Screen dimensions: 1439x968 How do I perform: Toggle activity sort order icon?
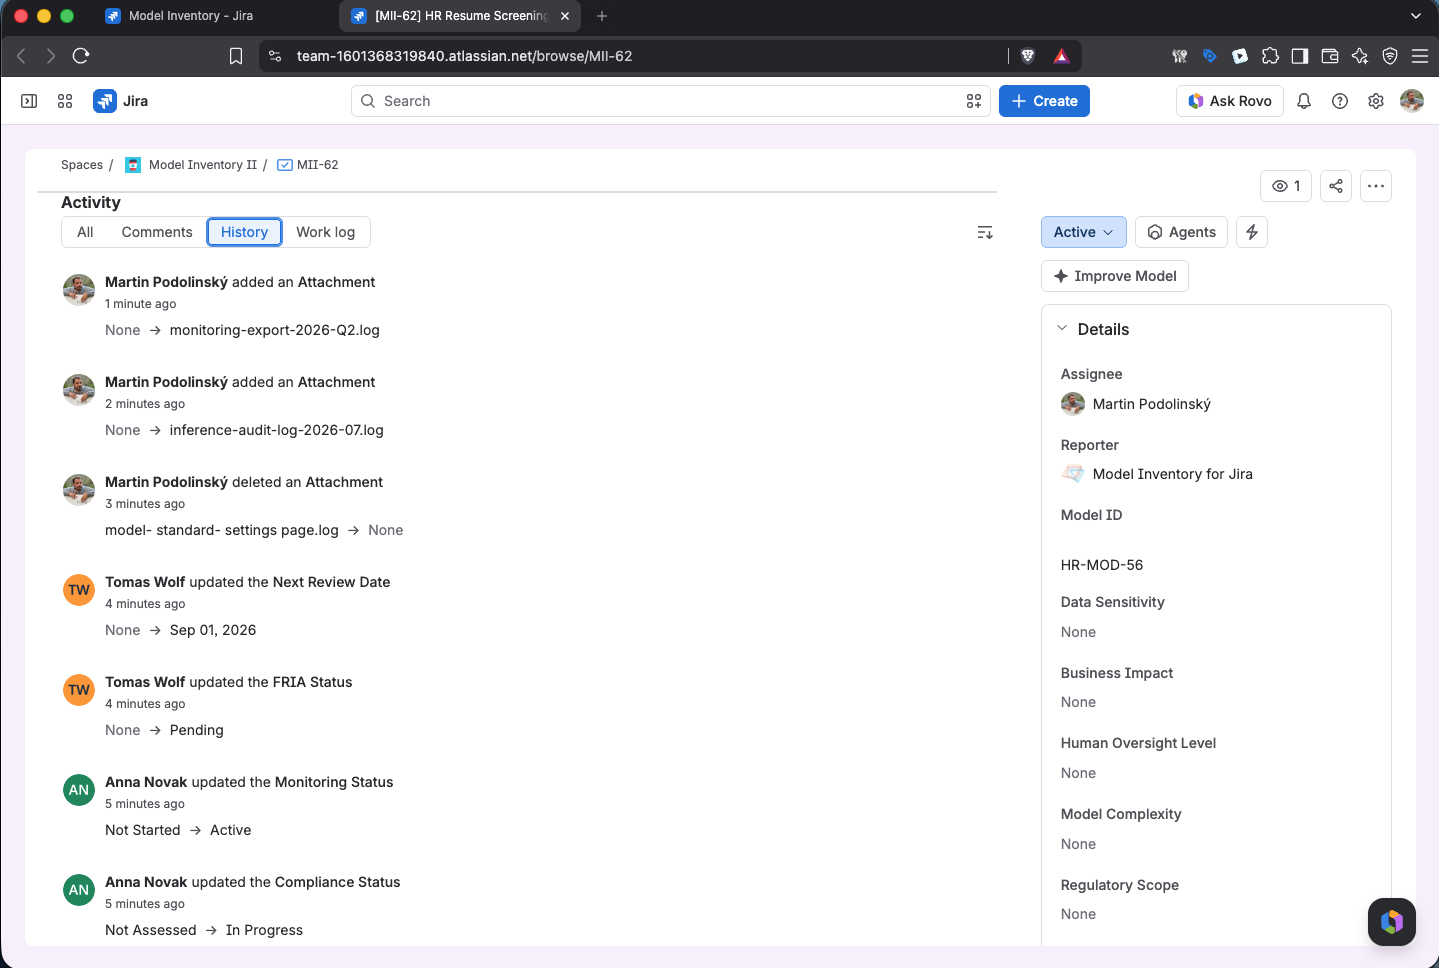pyautogui.click(x=985, y=232)
